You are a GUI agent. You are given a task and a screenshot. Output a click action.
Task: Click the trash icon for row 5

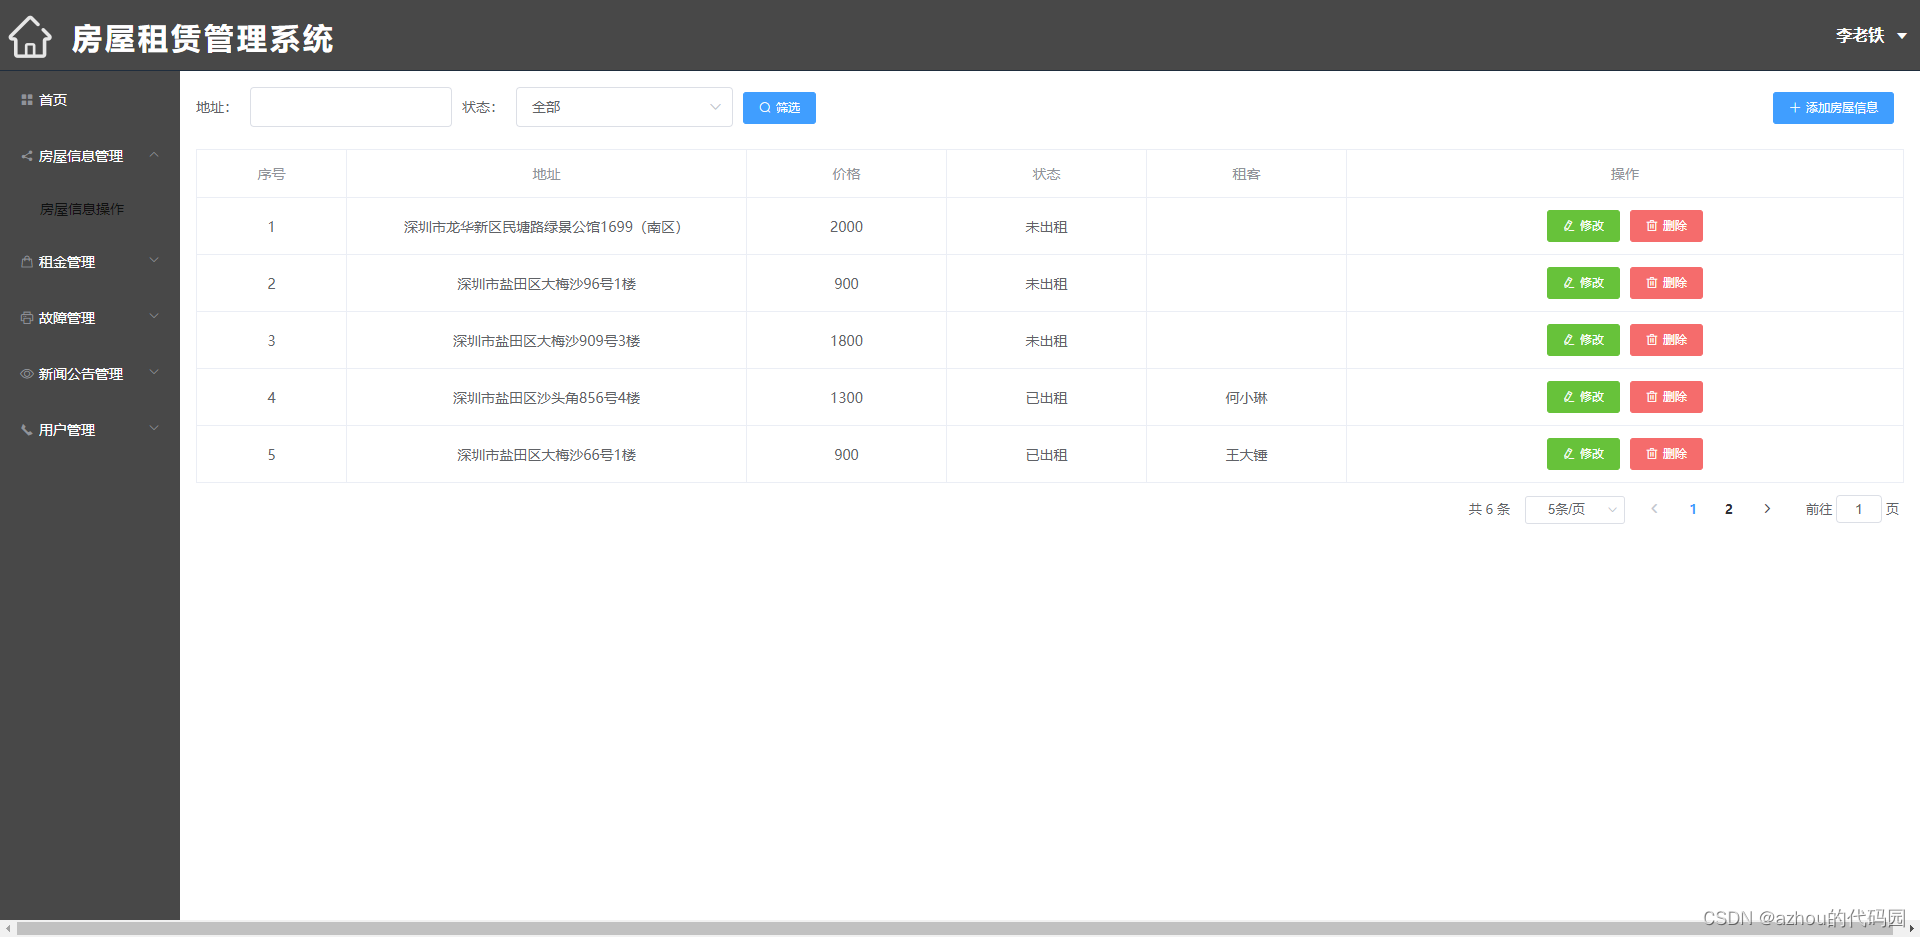[x=1652, y=454]
